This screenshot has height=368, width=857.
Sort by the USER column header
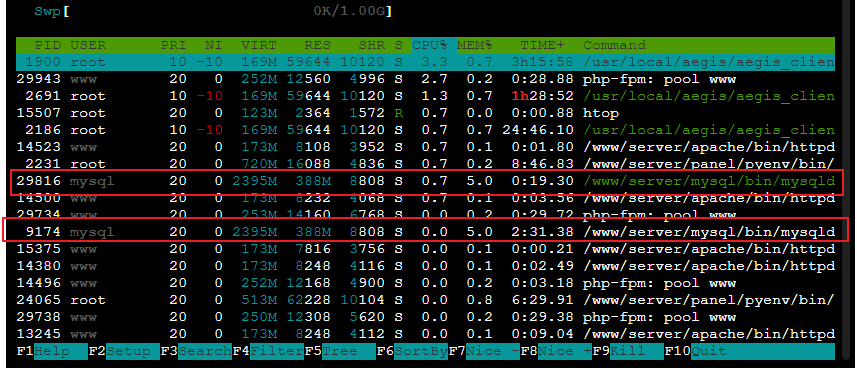(x=88, y=45)
